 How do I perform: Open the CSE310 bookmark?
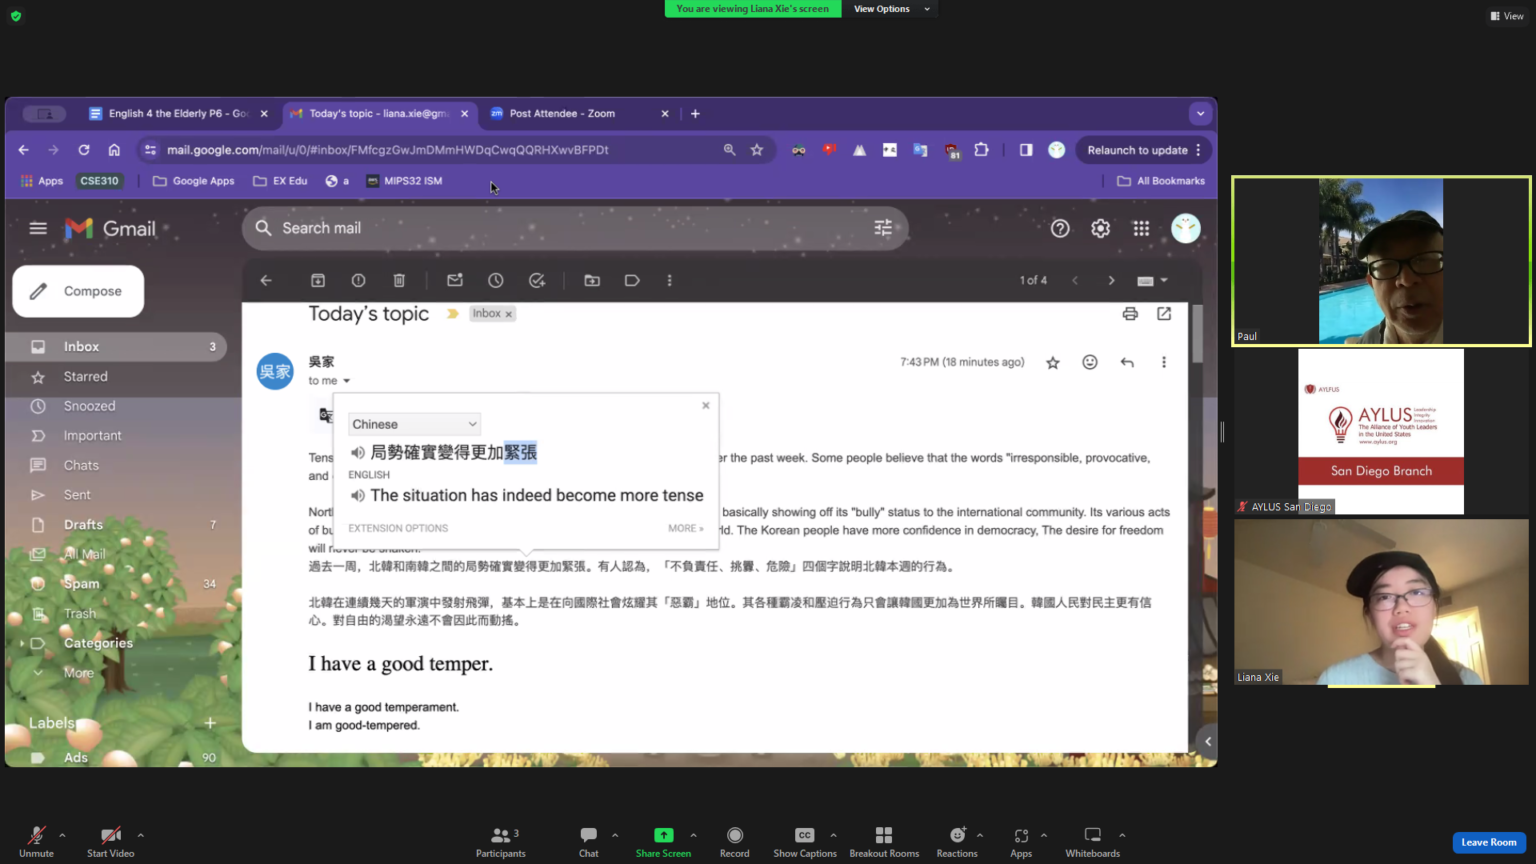[99, 181]
